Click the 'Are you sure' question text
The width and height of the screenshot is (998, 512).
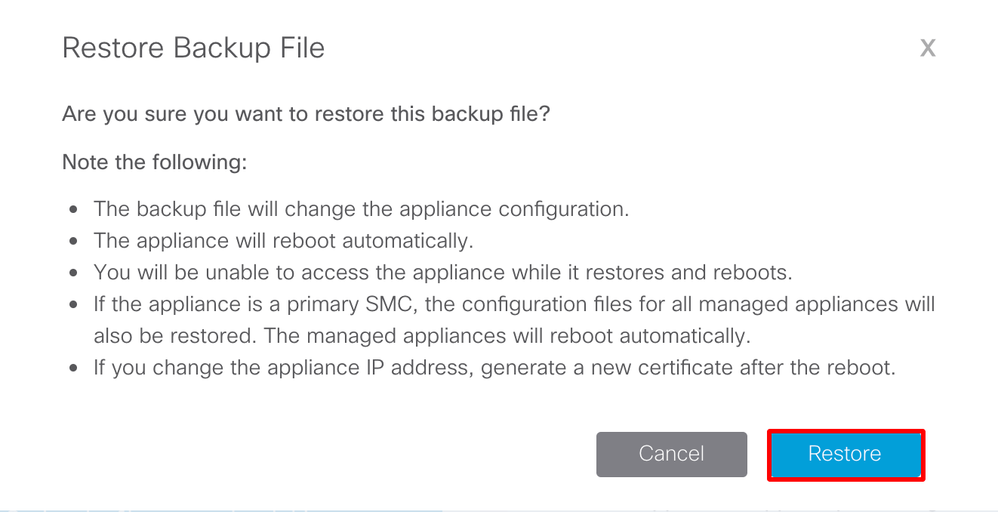[306, 114]
